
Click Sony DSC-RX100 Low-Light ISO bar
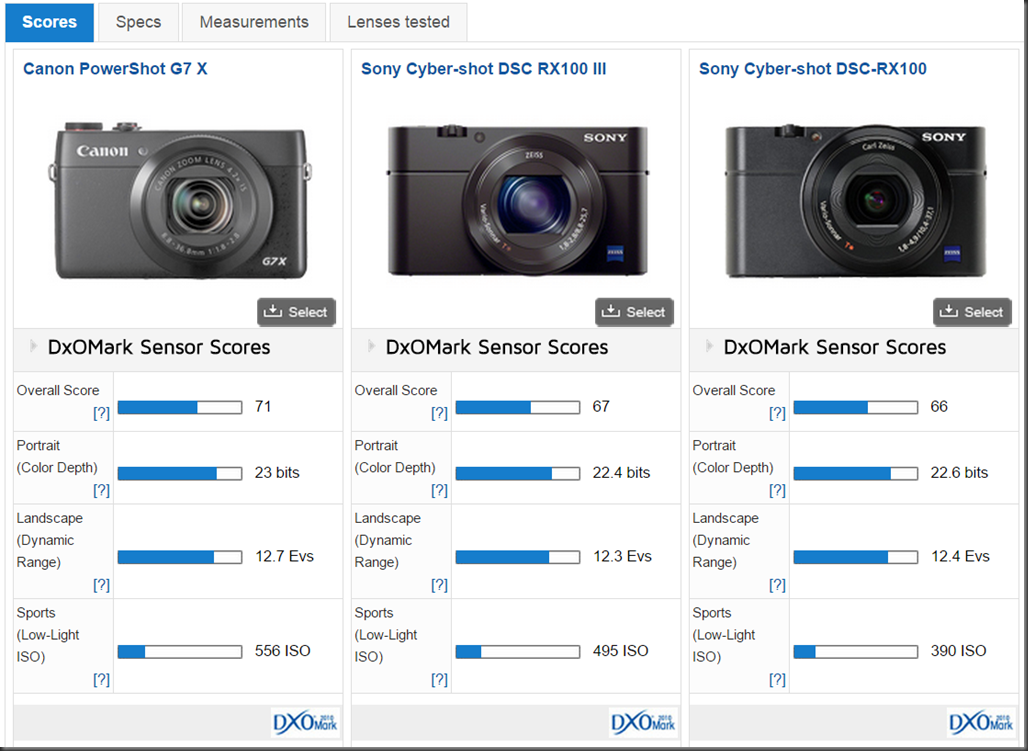(856, 651)
